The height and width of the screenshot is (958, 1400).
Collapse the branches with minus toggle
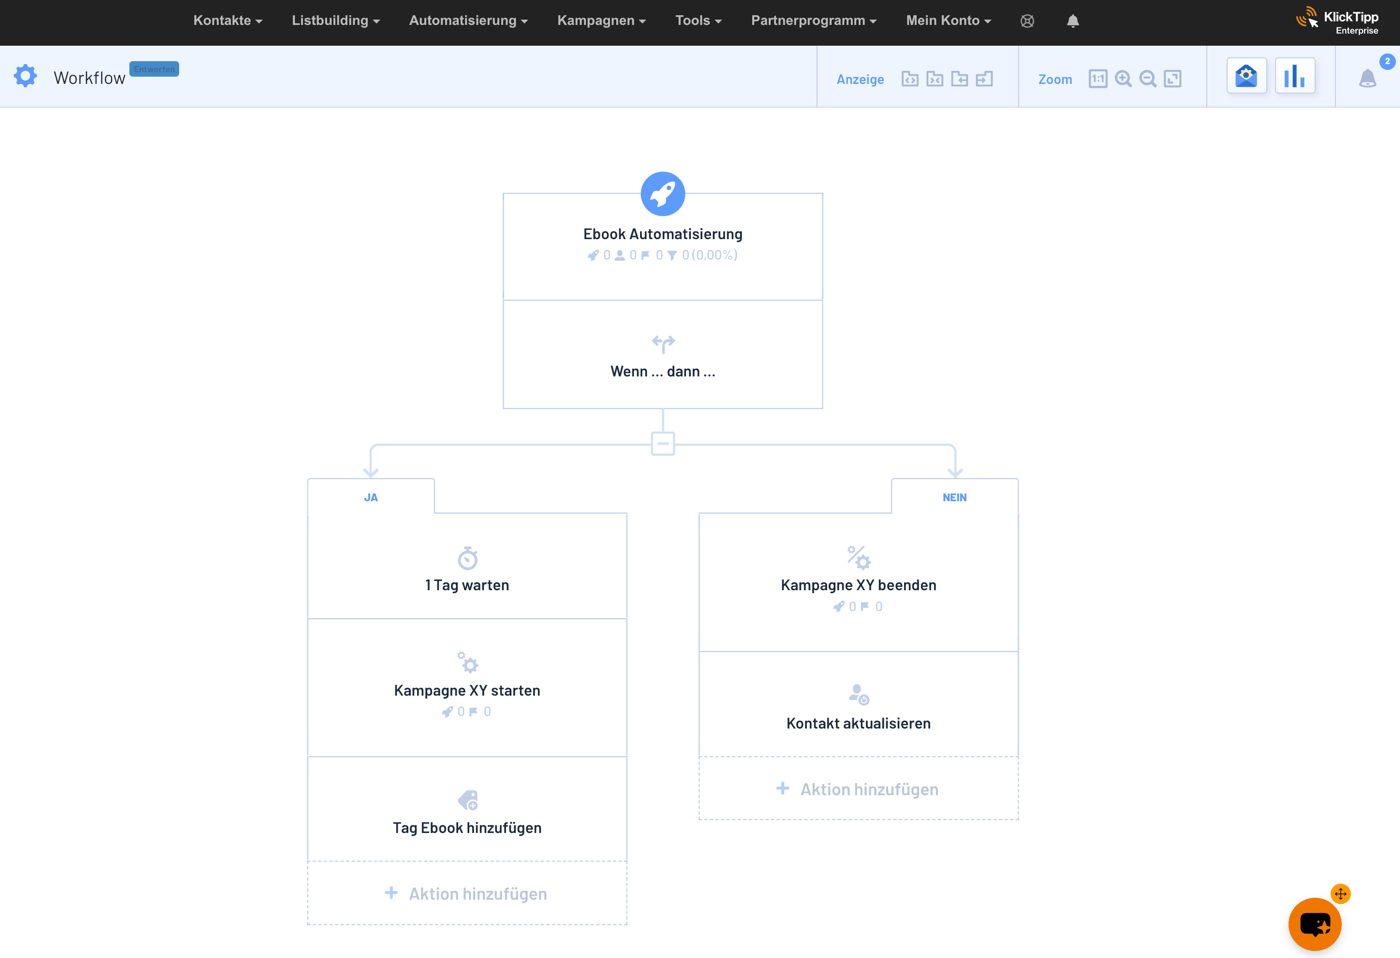(663, 443)
